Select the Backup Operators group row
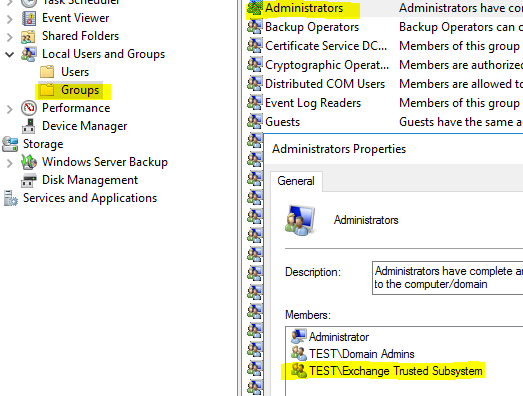The height and width of the screenshot is (396, 523). point(385,27)
